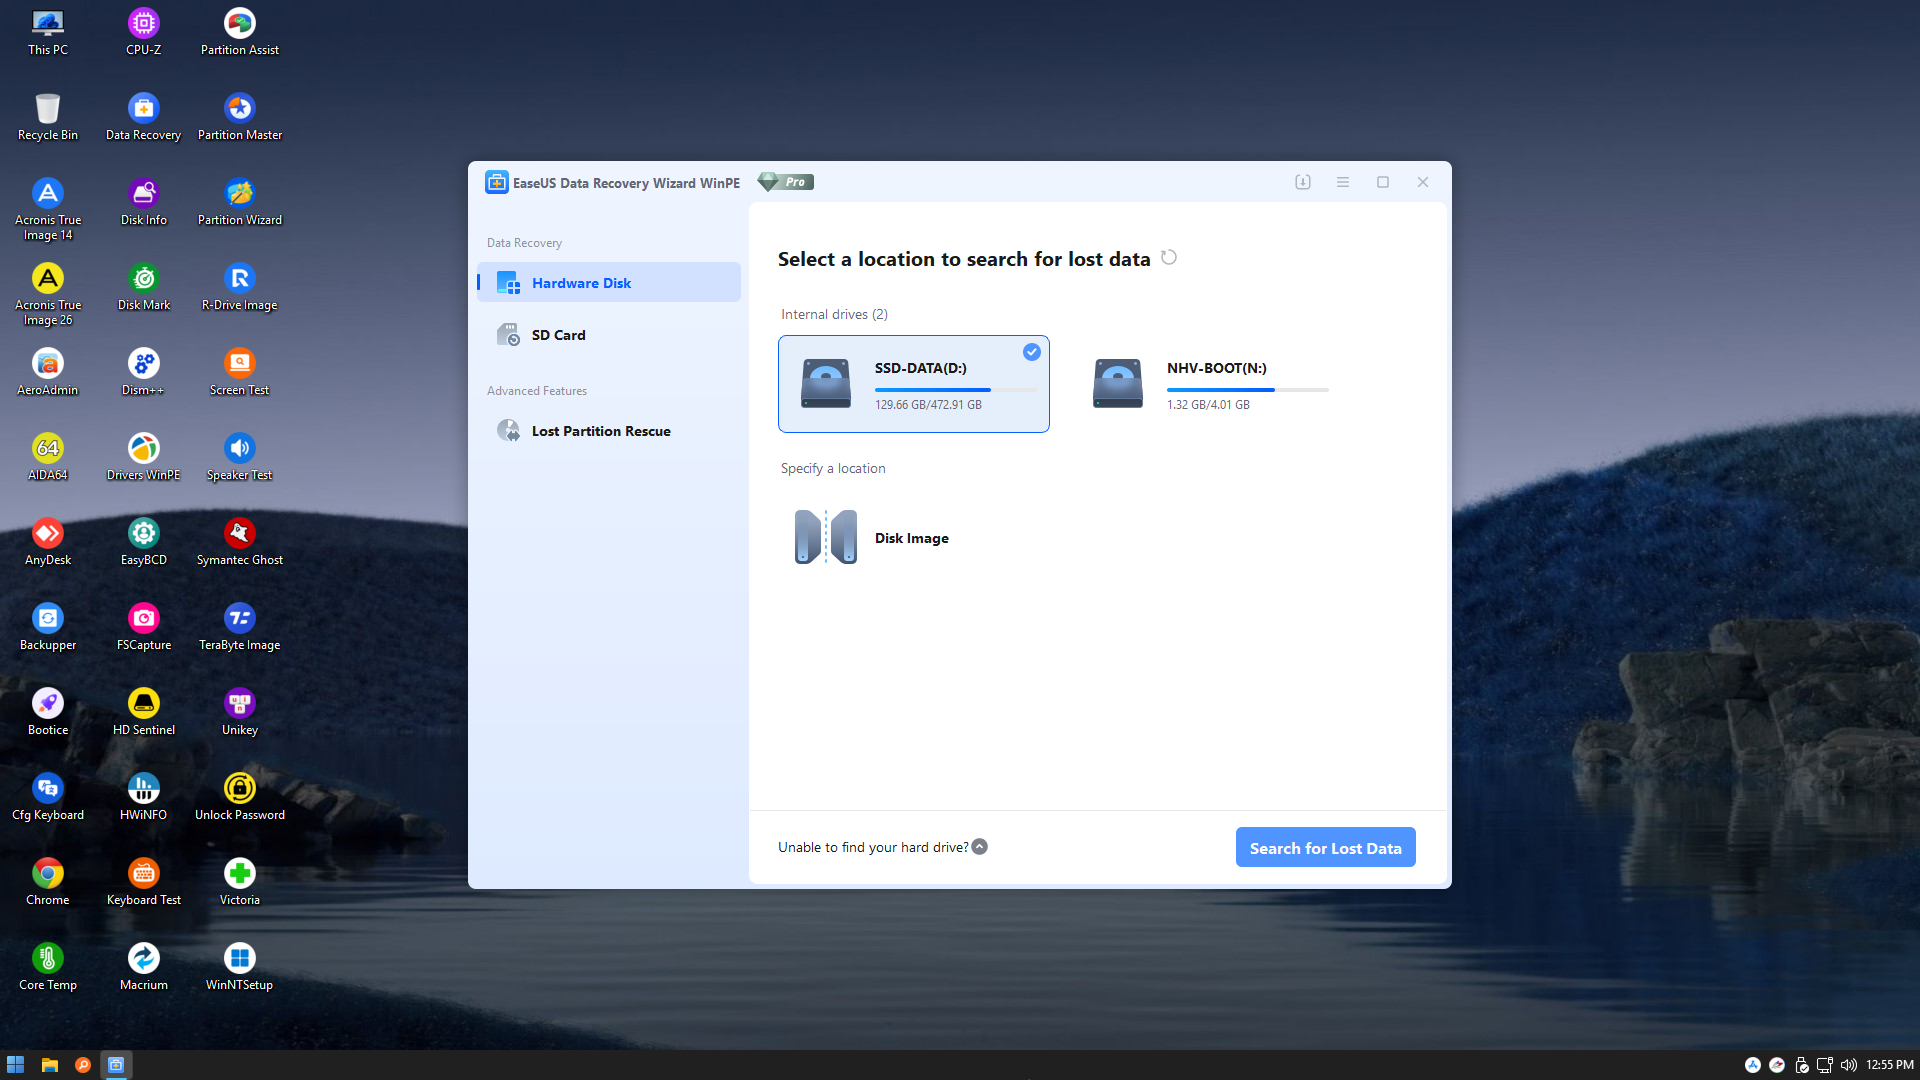
Task: Launch Speaker Test icon
Action: (x=240, y=458)
